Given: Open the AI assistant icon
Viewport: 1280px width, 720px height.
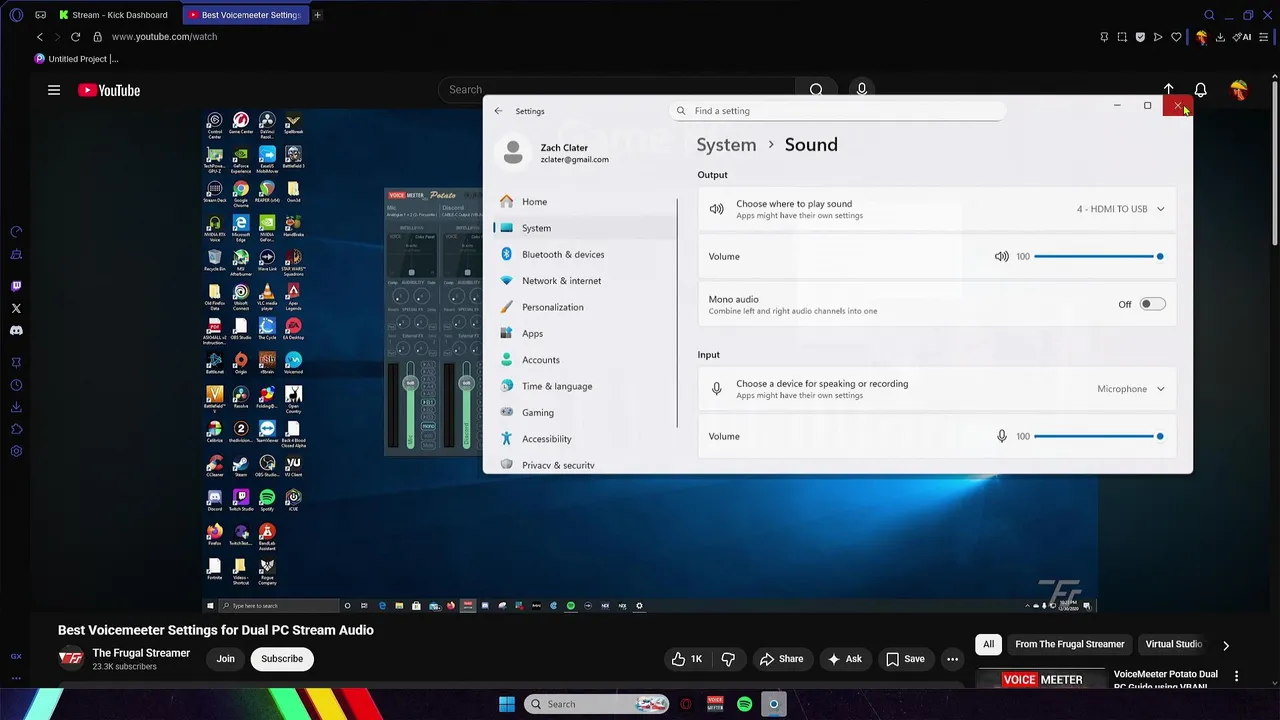Looking at the screenshot, I should click(x=1243, y=37).
